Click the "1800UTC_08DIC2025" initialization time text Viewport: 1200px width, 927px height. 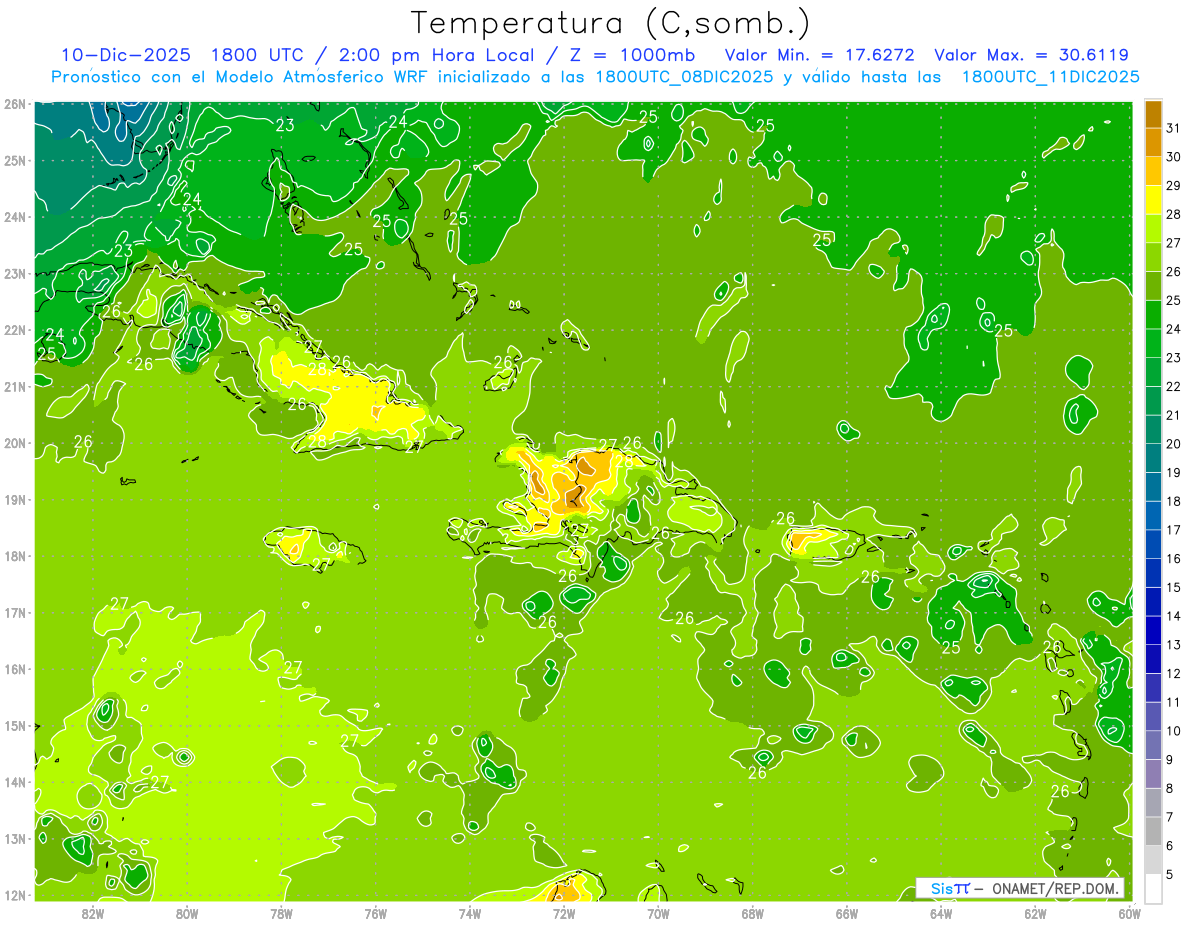tap(684, 77)
